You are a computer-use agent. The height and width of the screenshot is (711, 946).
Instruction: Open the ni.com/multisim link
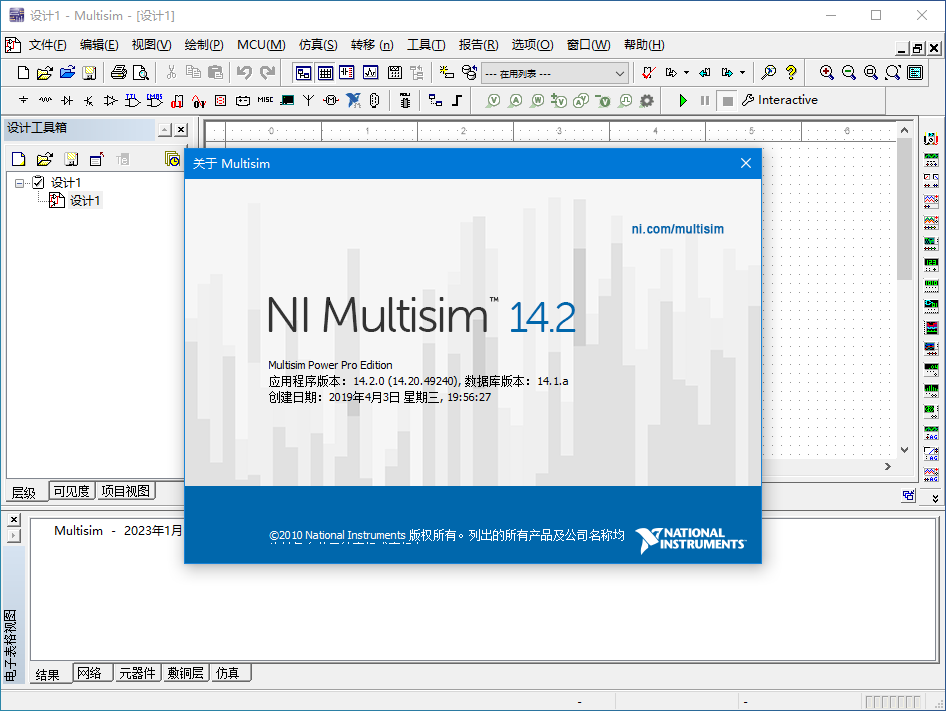678,229
